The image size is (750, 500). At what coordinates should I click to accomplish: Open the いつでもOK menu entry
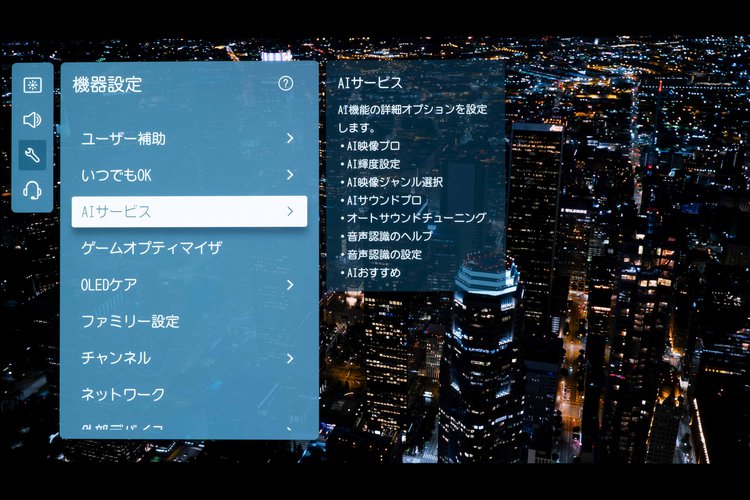pyautogui.click(x=116, y=175)
